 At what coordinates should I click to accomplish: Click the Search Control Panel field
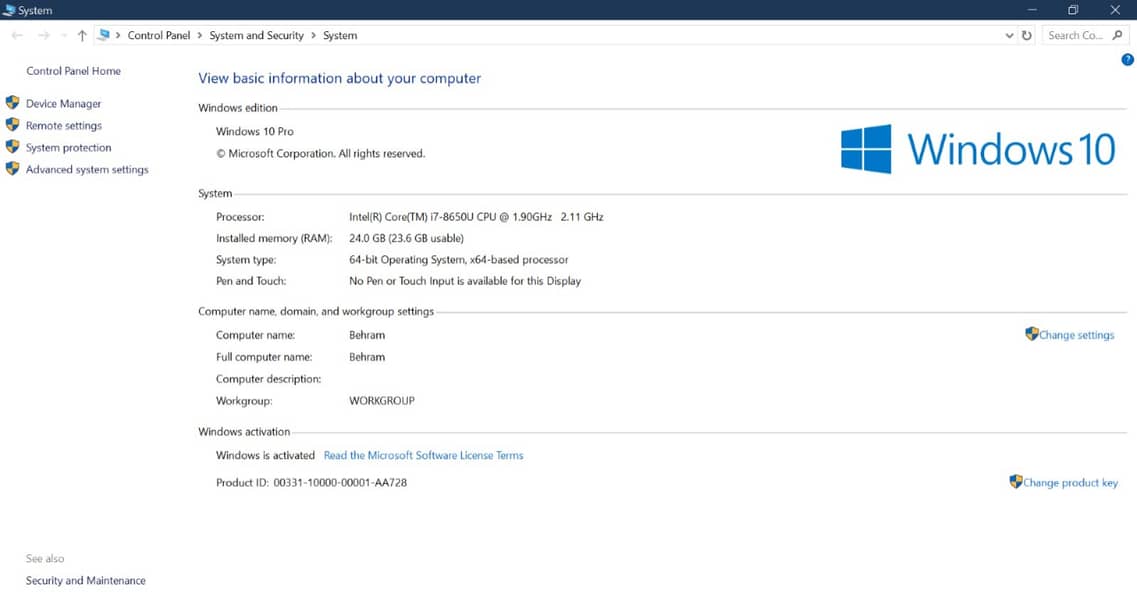point(1076,35)
